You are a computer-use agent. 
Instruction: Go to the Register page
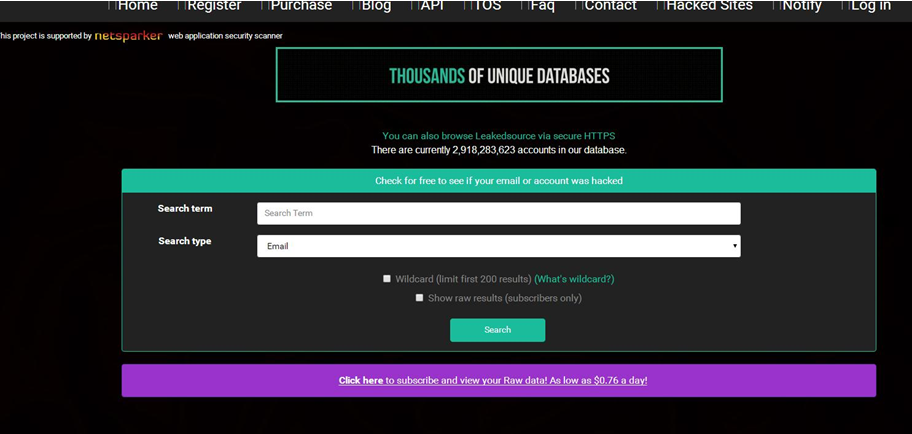[x=213, y=6]
